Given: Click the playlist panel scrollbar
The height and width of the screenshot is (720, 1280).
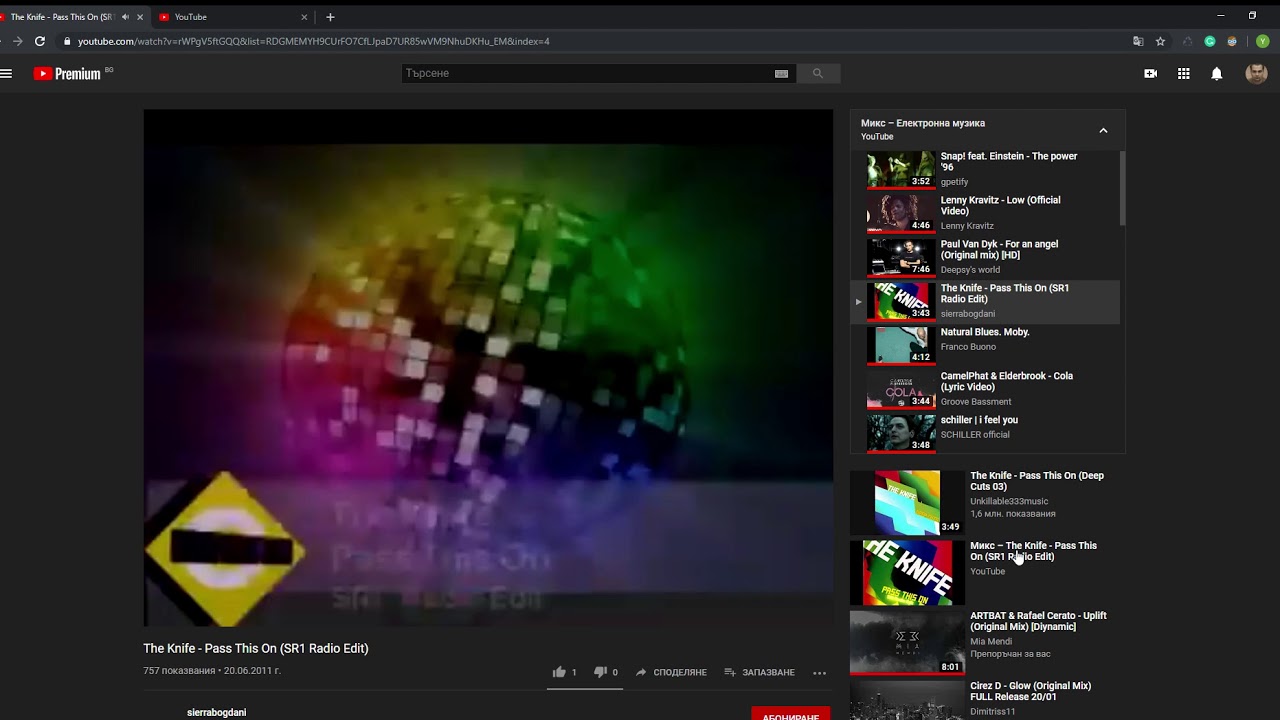Looking at the screenshot, I should tap(1122, 188).
